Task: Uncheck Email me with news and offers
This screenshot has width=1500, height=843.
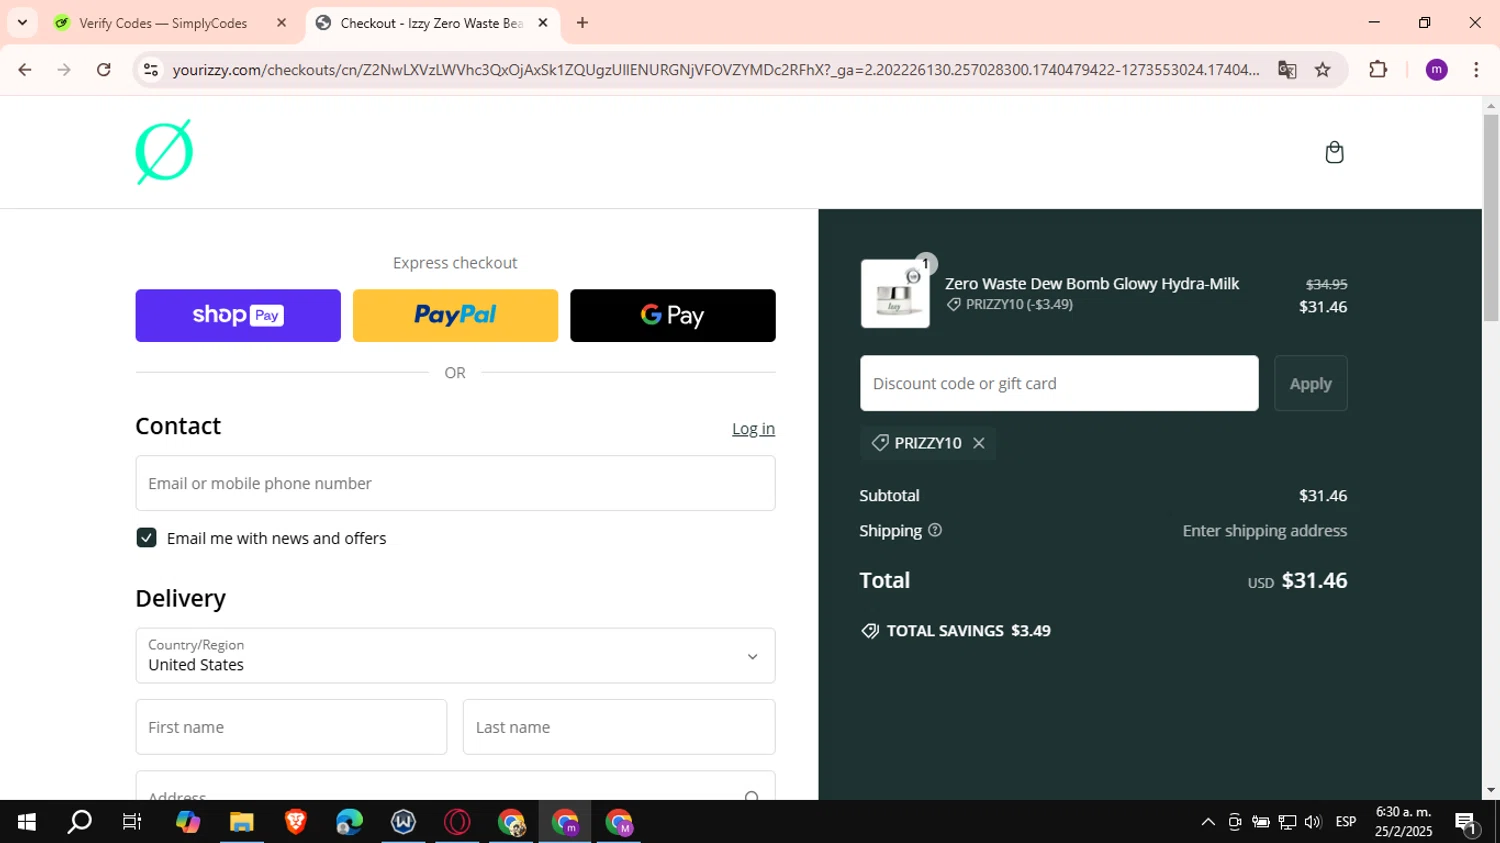Action: tap(146, 538)
